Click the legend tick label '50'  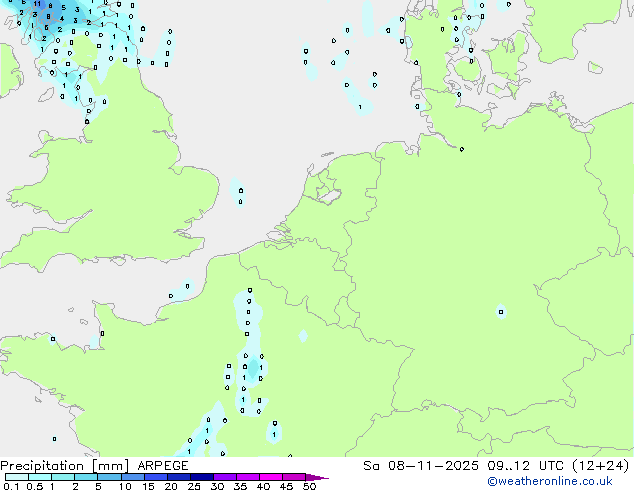pos(309,486)
